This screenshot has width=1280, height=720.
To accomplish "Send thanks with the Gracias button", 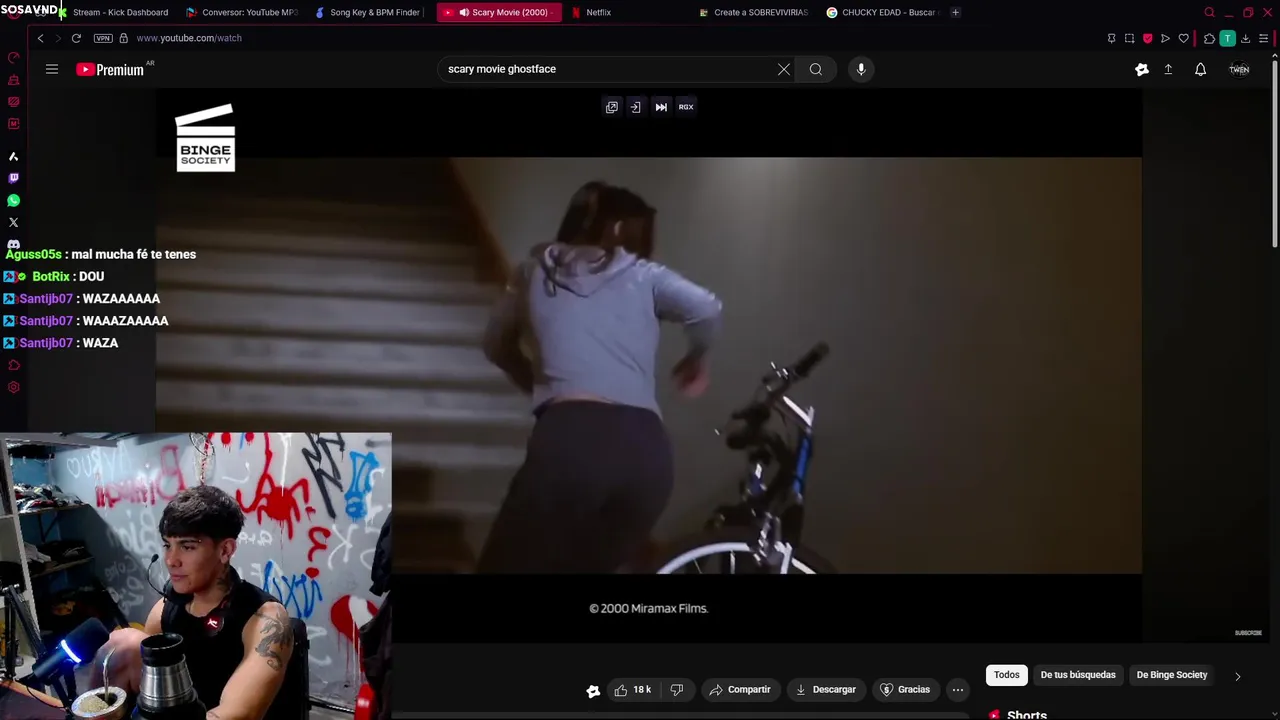I will (x=905, y=689).
